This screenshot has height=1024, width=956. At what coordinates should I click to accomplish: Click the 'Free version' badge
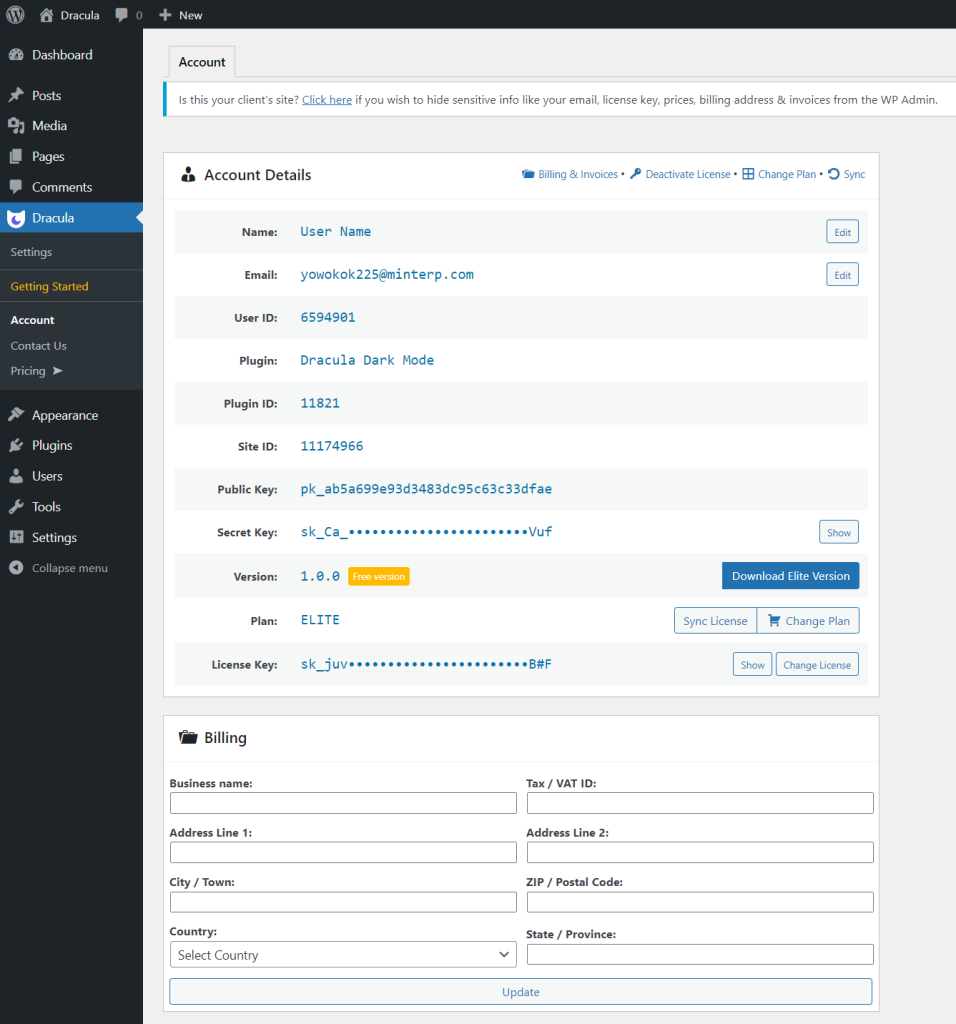point(379,577)
